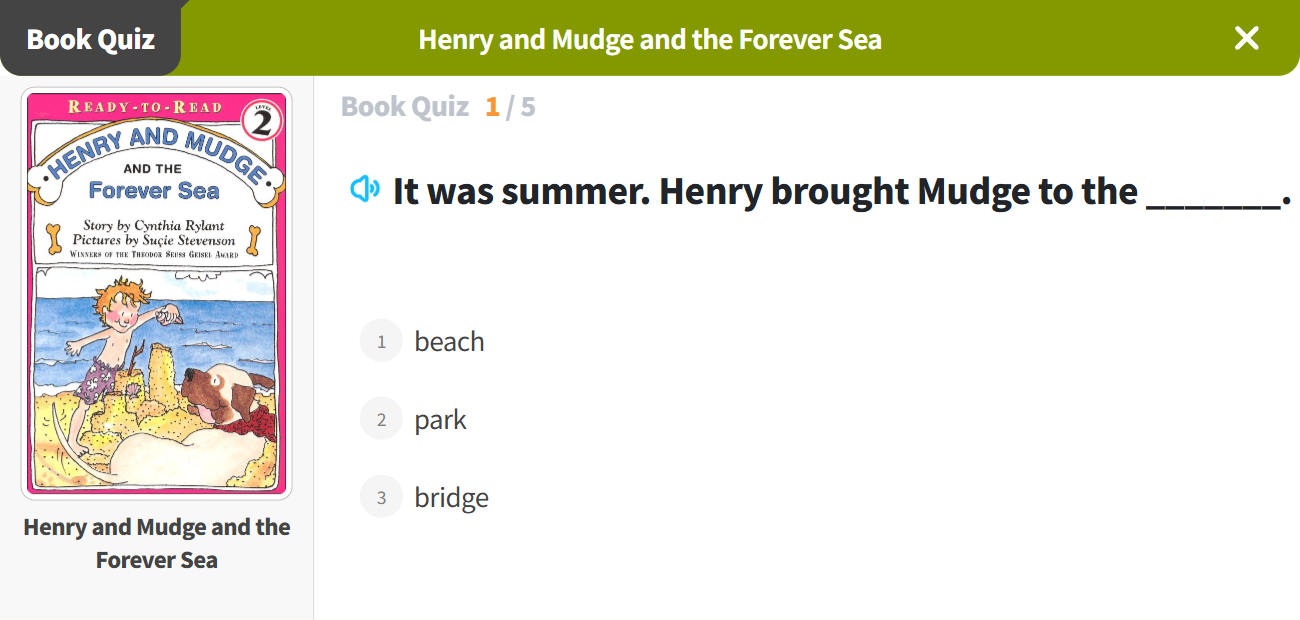This screenshot has width=1300, height=620.
Task: Click the Ready-to-Read banner on the cover
Action: [145, 107]
